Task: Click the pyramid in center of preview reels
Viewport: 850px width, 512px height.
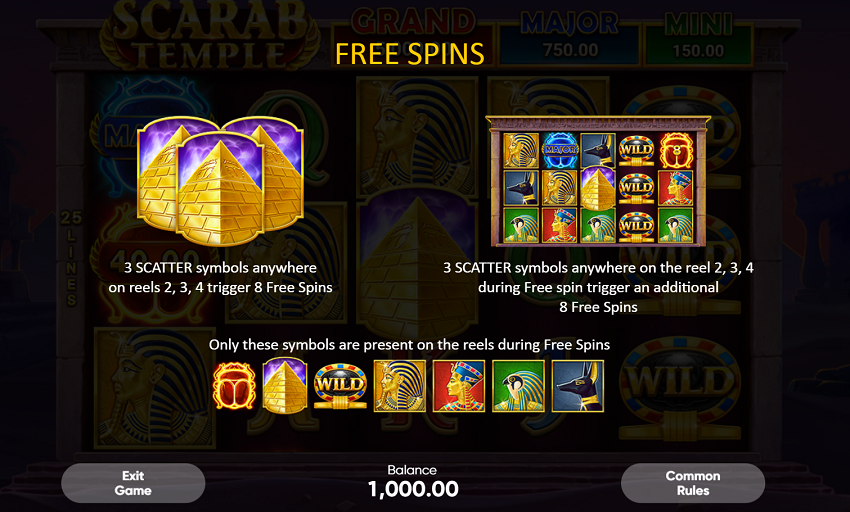Action: click(598, 188)
